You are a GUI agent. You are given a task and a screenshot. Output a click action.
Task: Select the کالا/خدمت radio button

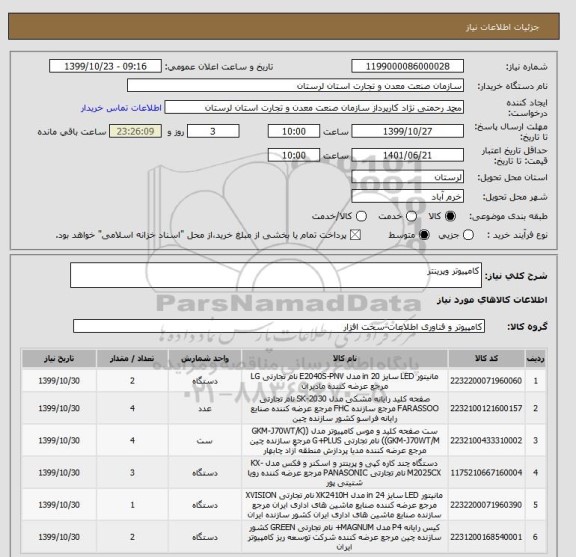click(361, 216)
